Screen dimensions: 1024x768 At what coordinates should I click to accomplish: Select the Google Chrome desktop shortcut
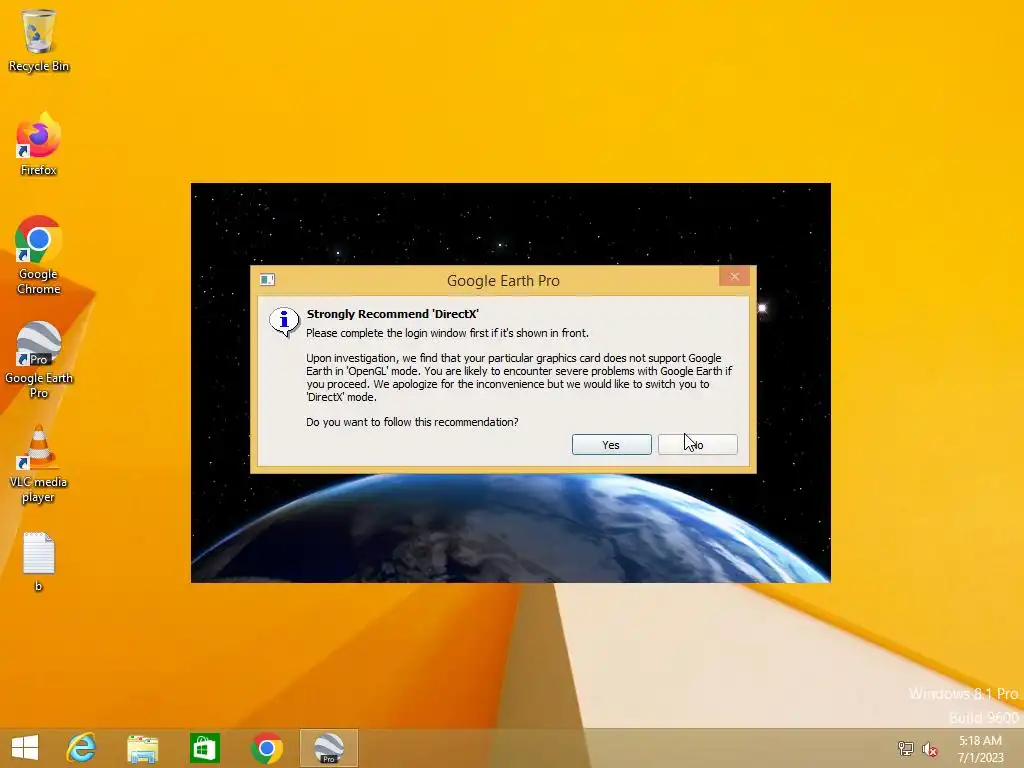coord(39,255)
